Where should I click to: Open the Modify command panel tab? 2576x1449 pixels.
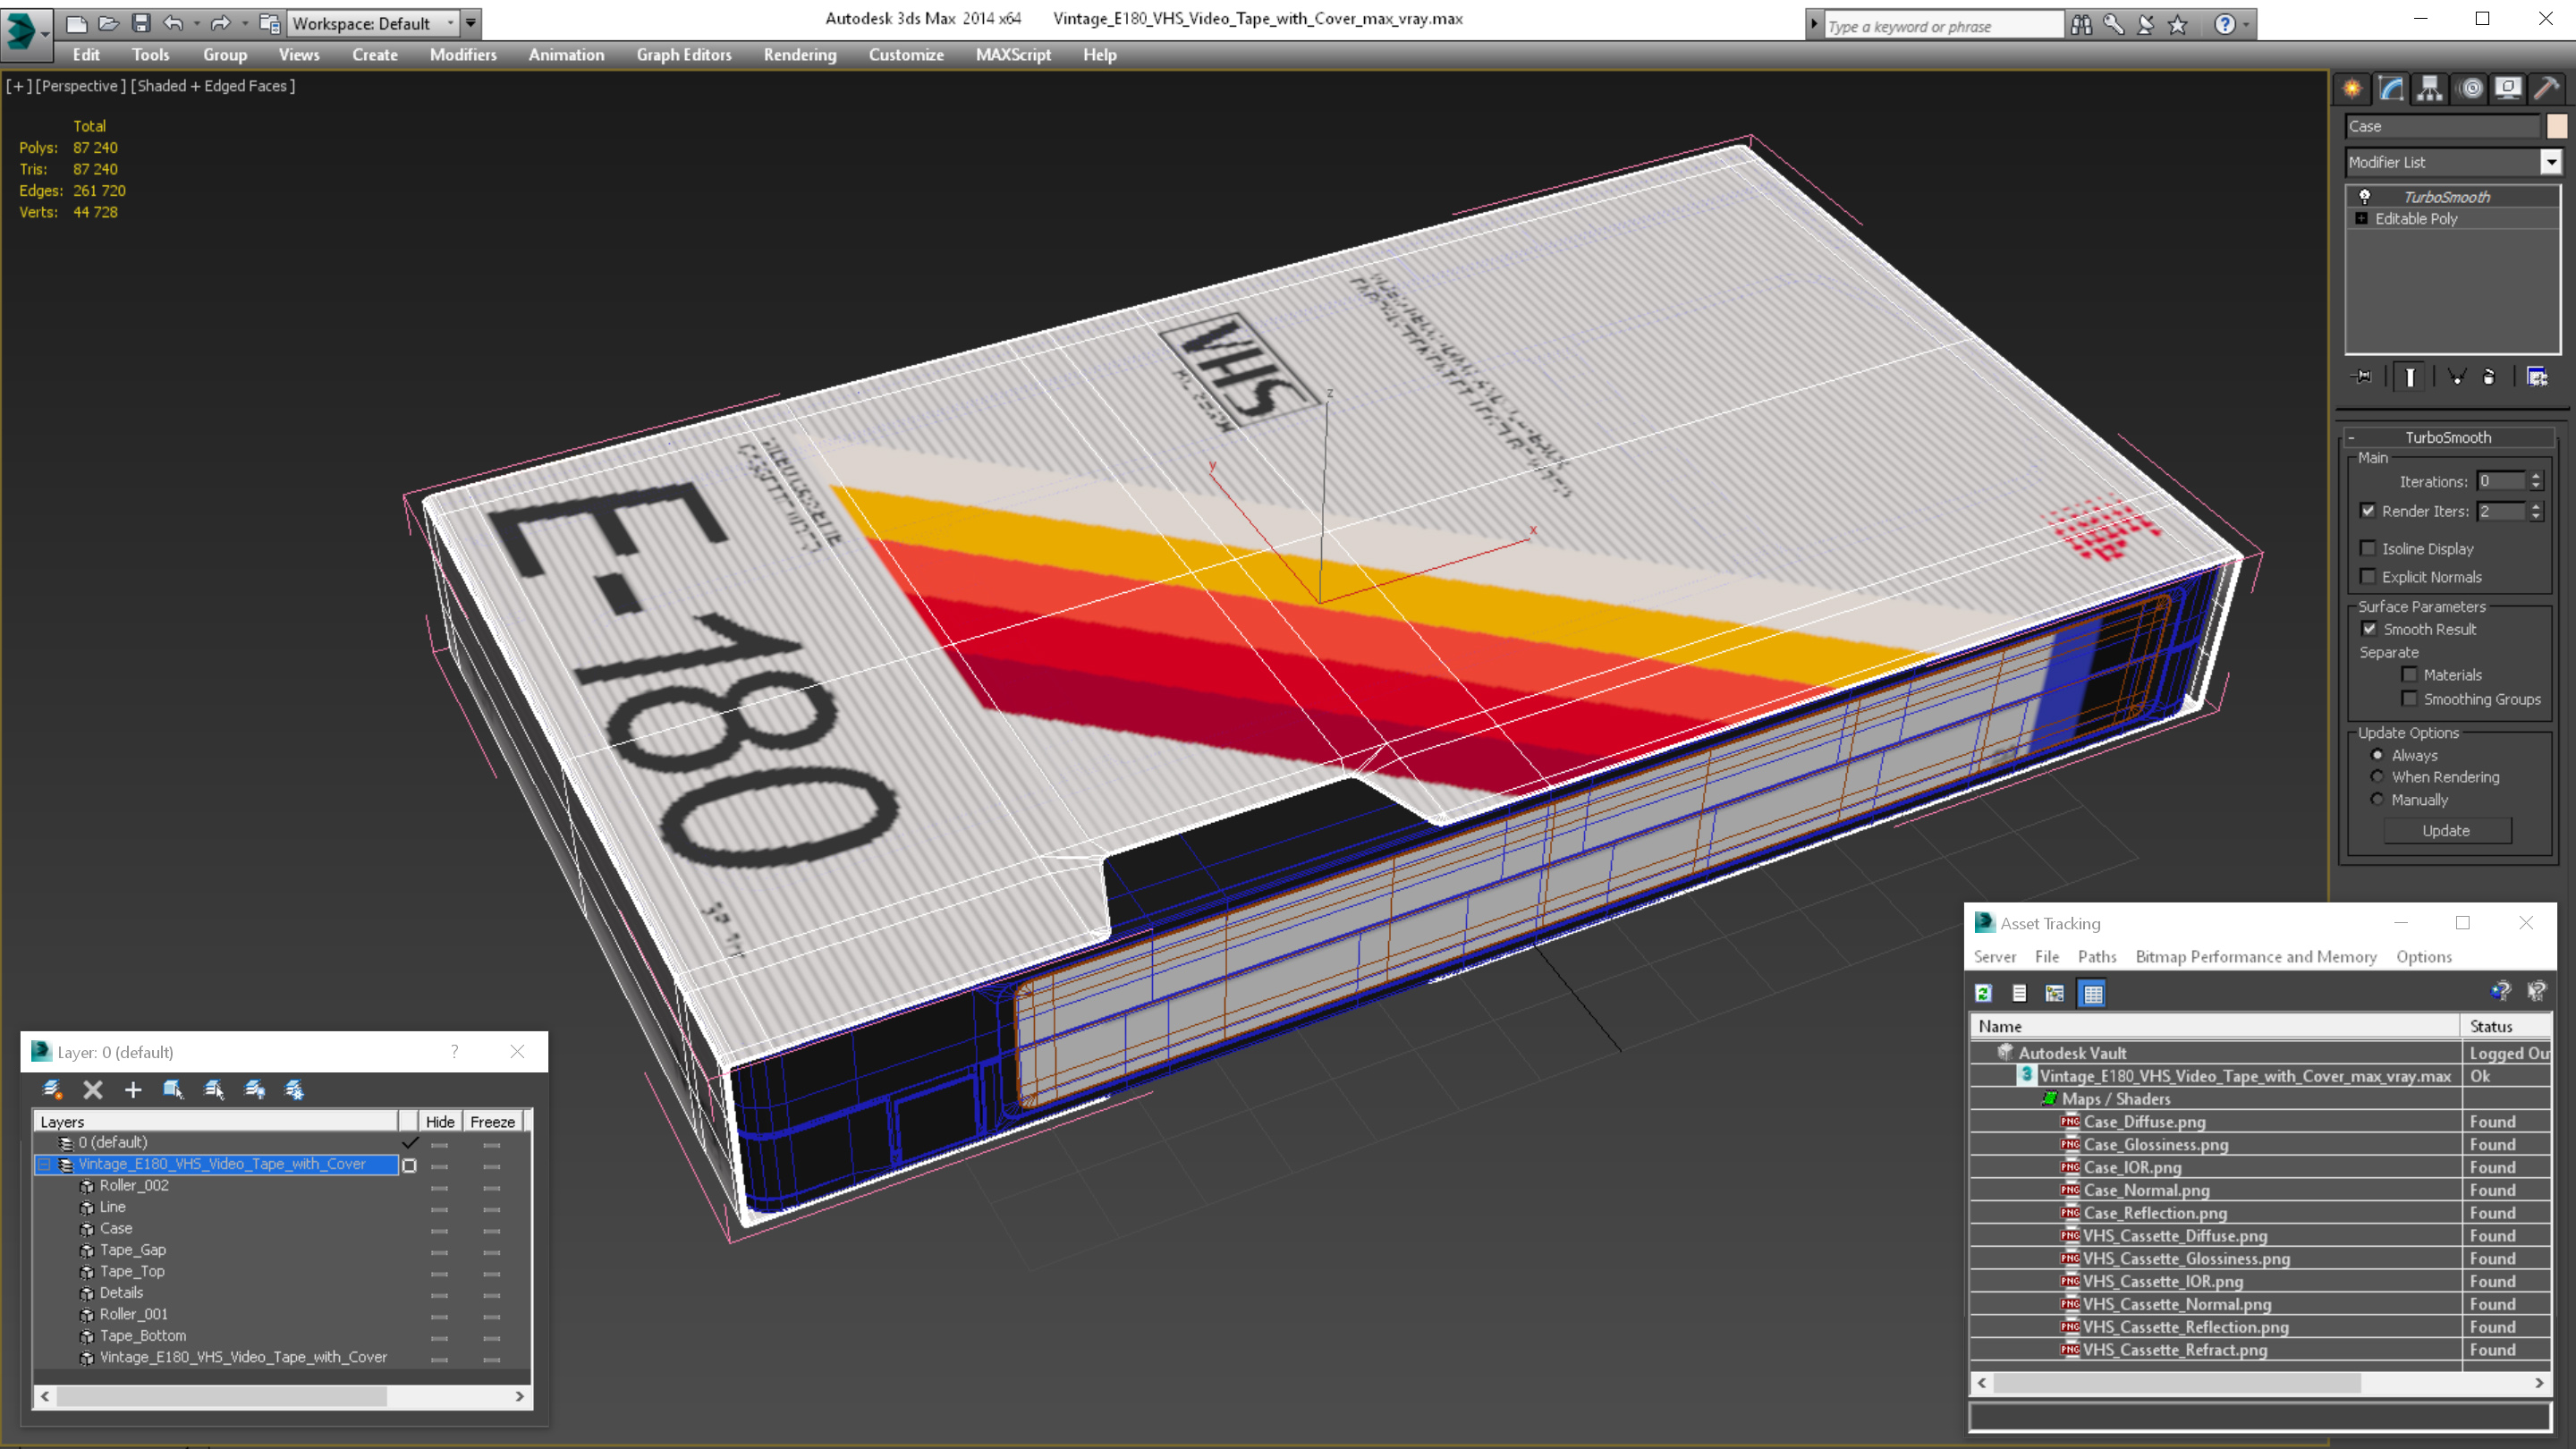[x=2391, y=89]
